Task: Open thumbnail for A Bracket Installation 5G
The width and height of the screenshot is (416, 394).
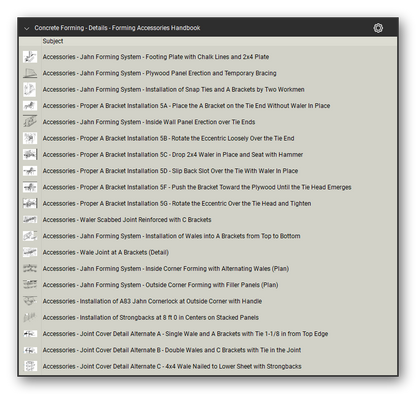Action: [x=30, y=203]
